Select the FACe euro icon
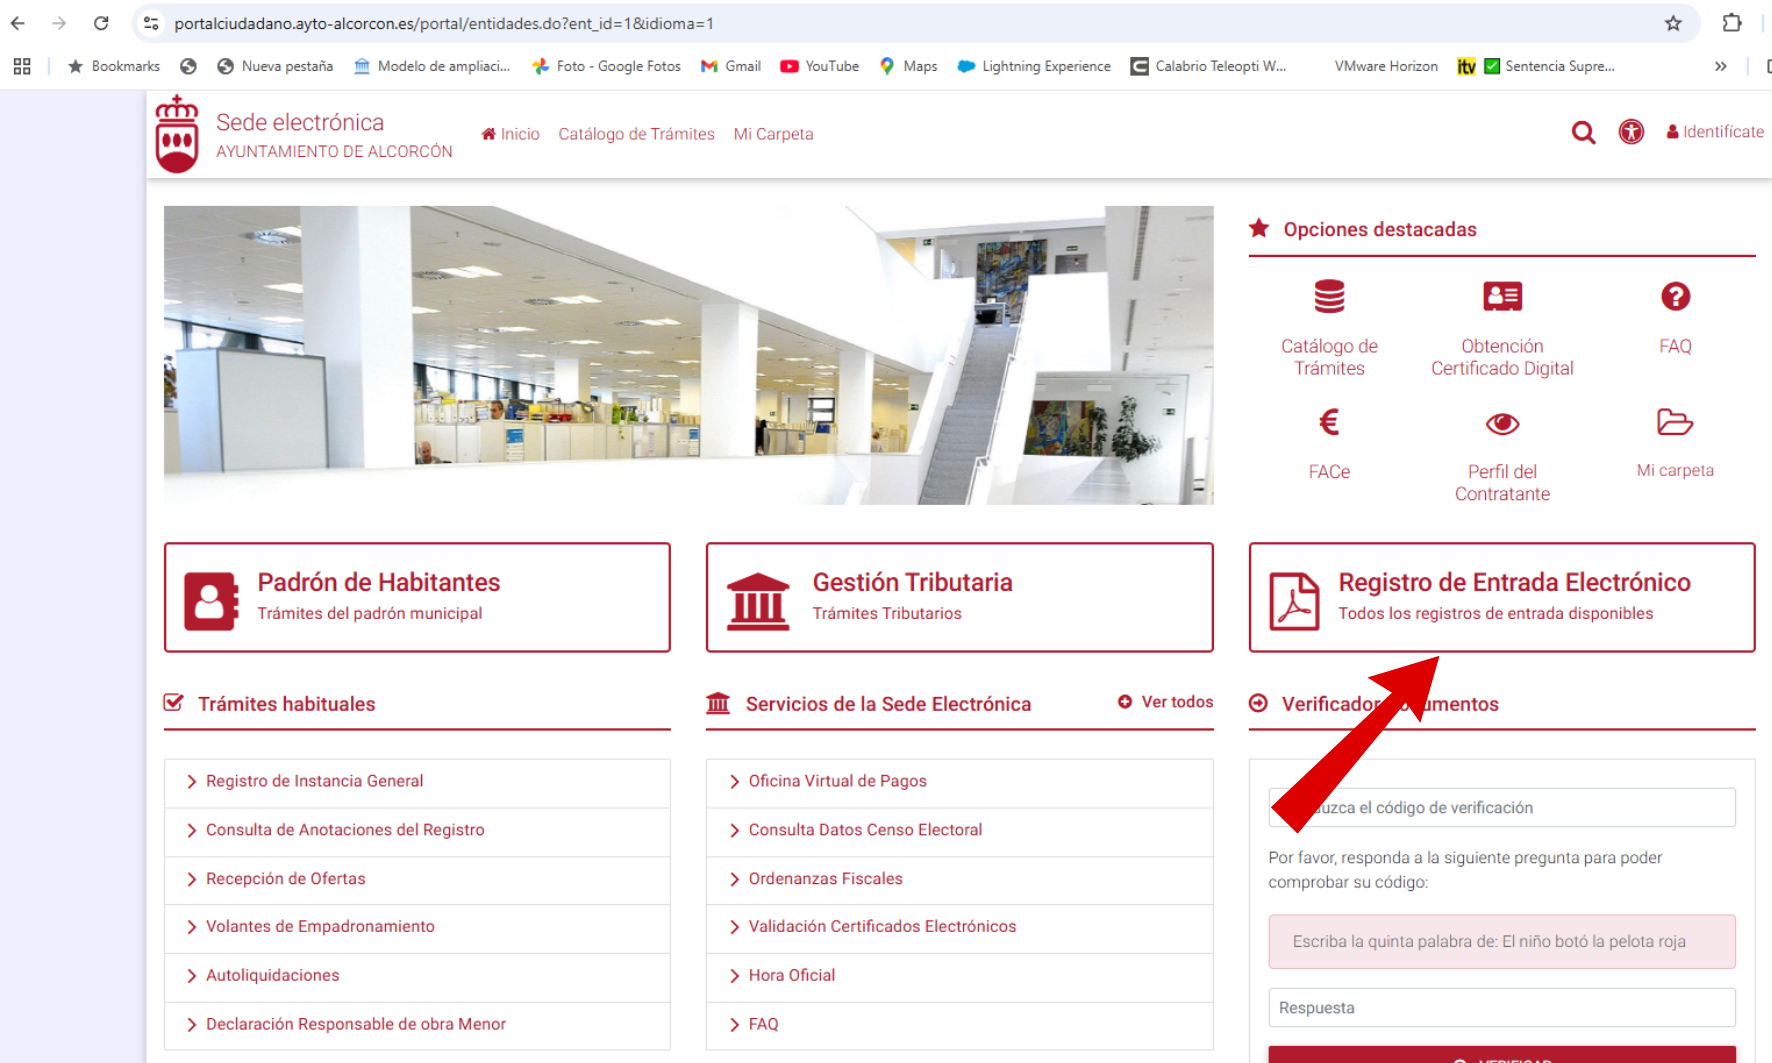The image size is (1772, 1063). click(1329, 423)
